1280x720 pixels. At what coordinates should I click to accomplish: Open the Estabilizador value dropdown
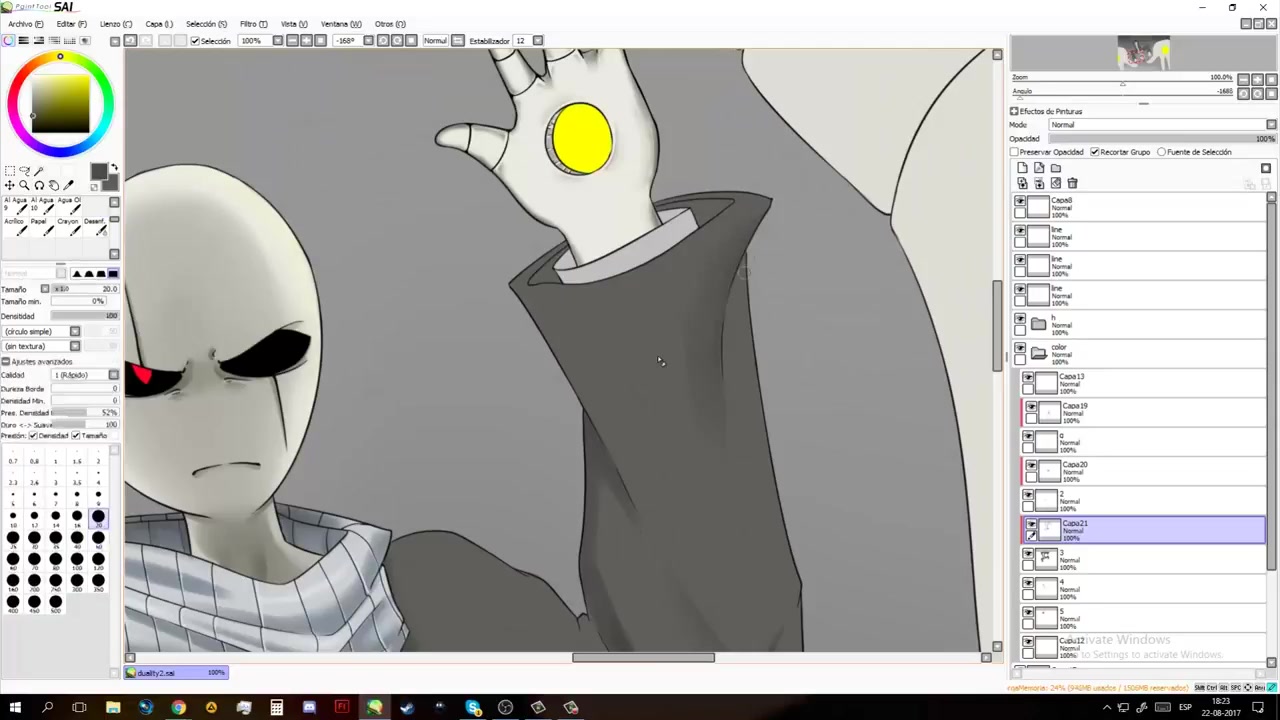tap(537, 40)
